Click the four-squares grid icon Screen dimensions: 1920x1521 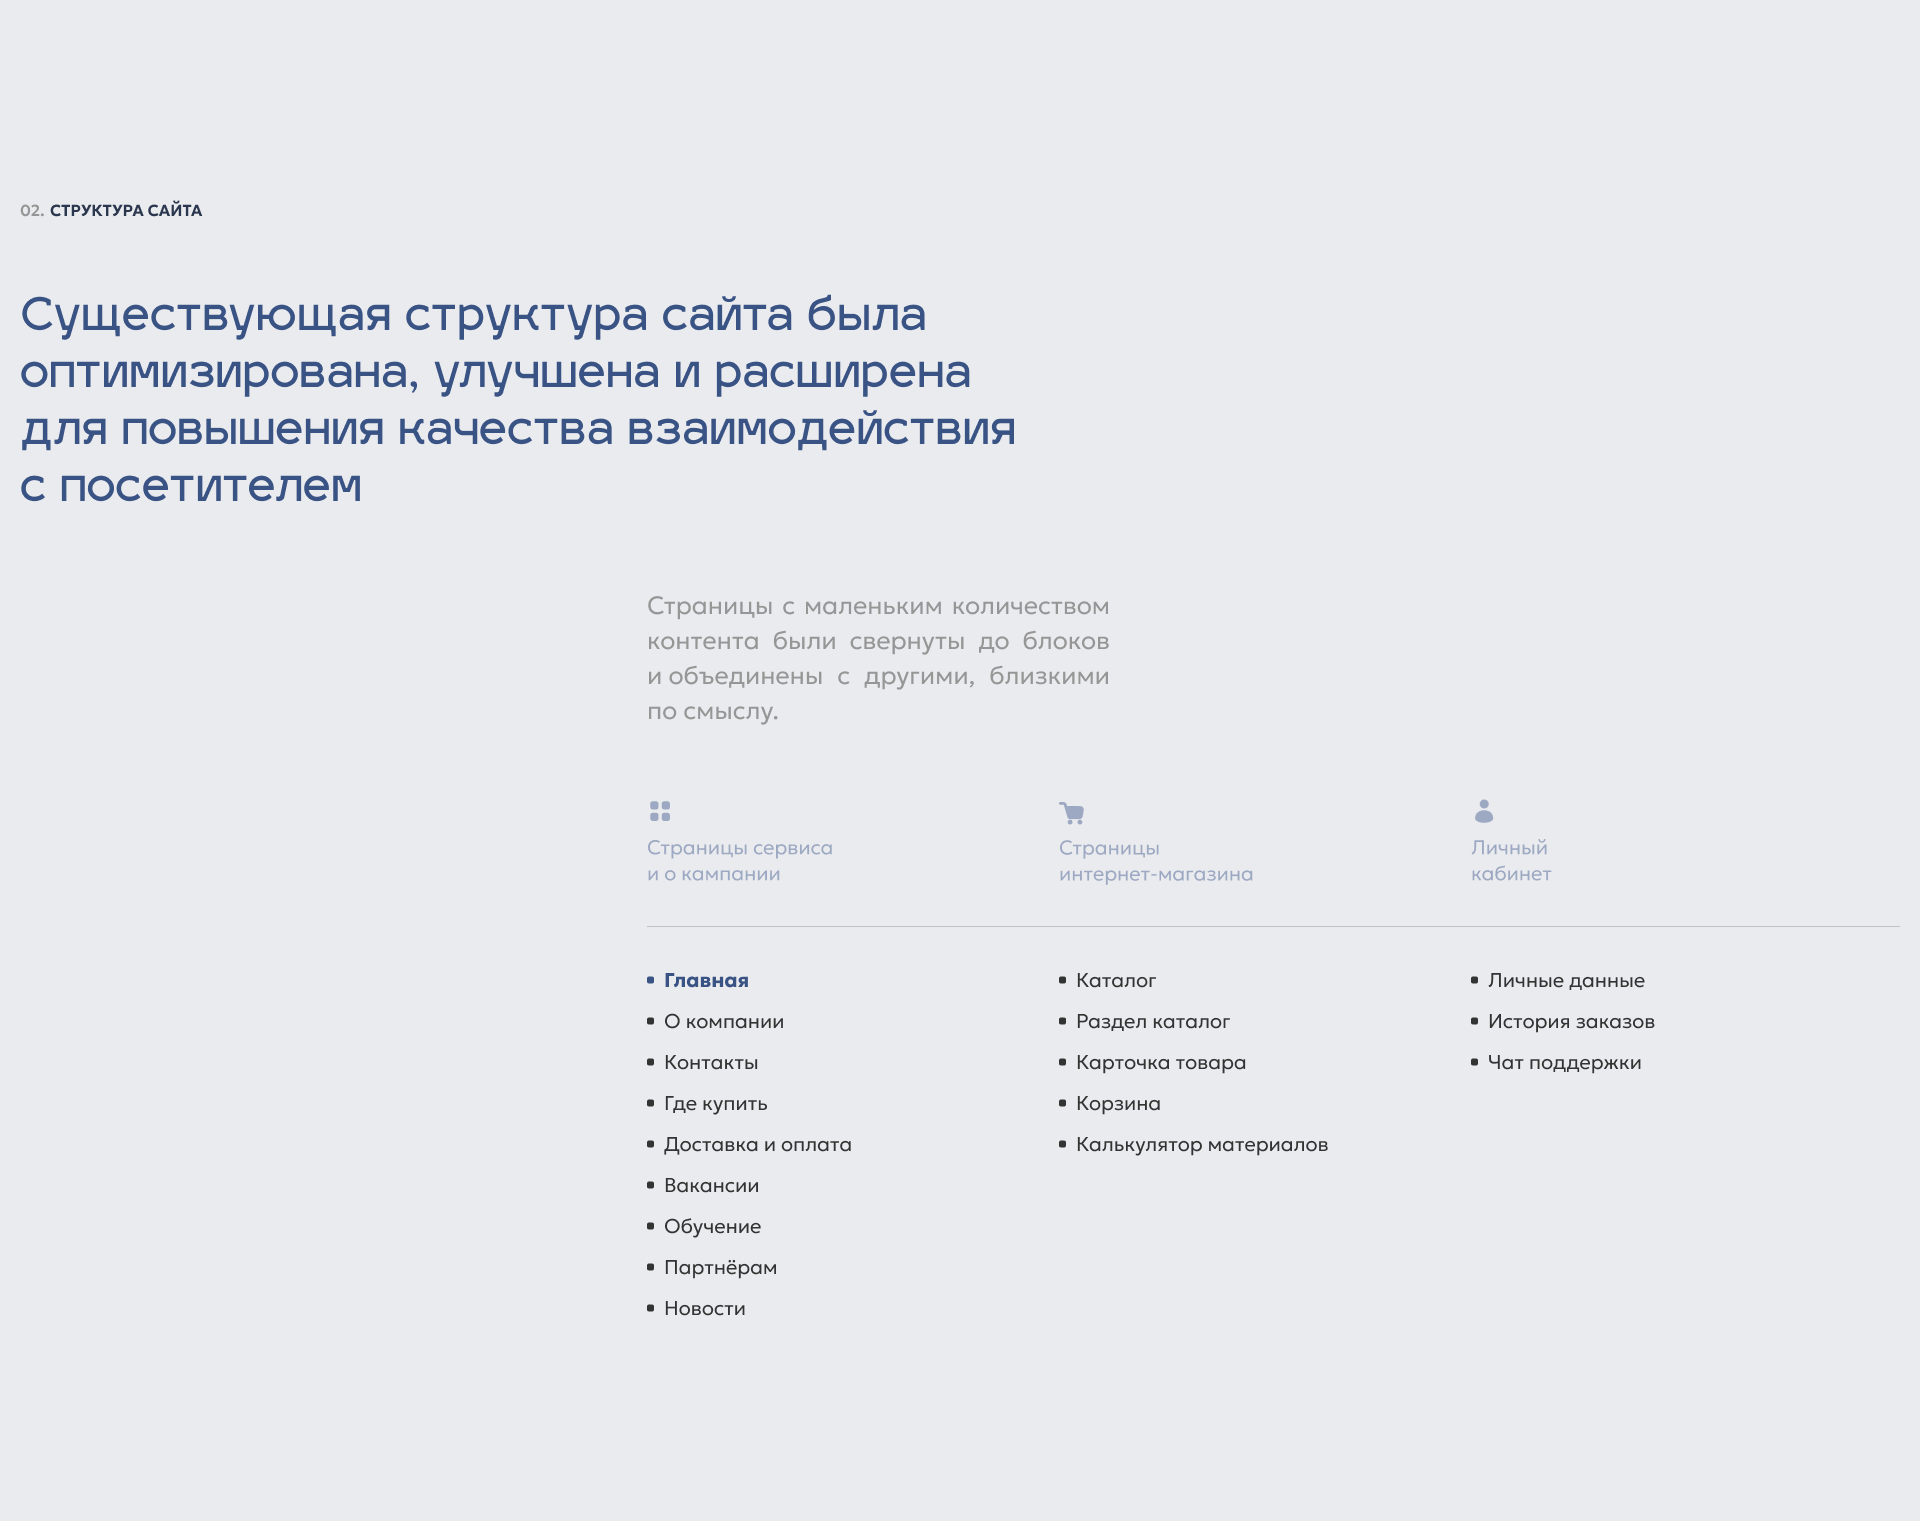(660, 811)
